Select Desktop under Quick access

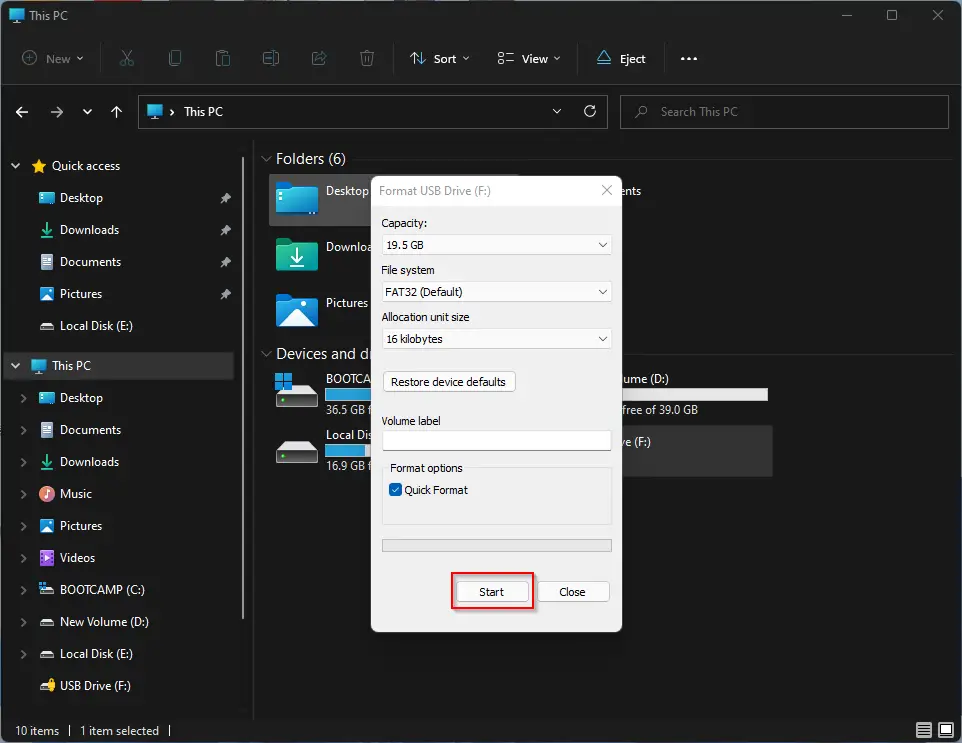(81, 198)
